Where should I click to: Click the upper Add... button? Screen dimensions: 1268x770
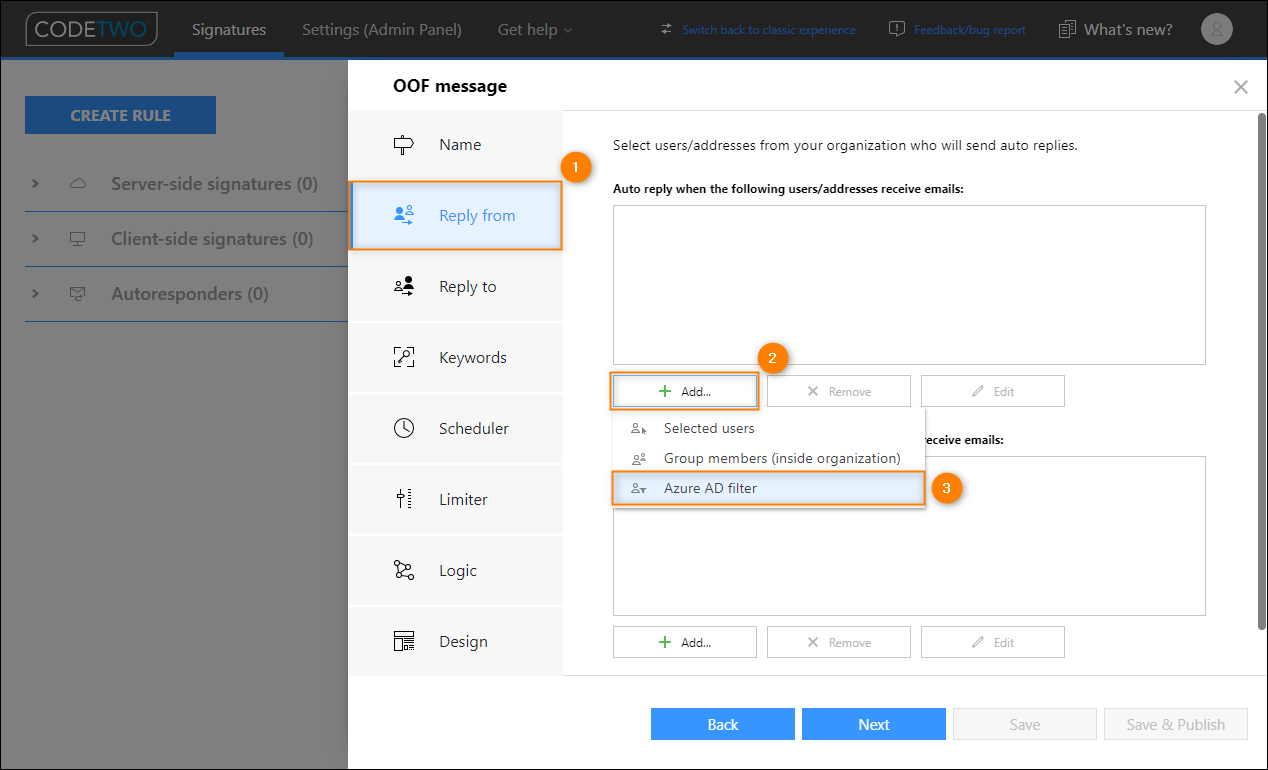(685, 391)
